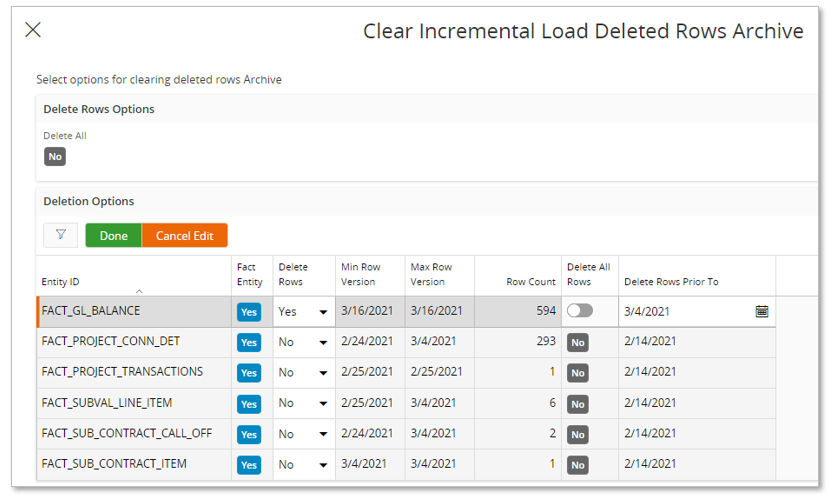
Task: Click No badge on FACT_PROJECT_CONN_DET row
Action: tap(578, 342)
